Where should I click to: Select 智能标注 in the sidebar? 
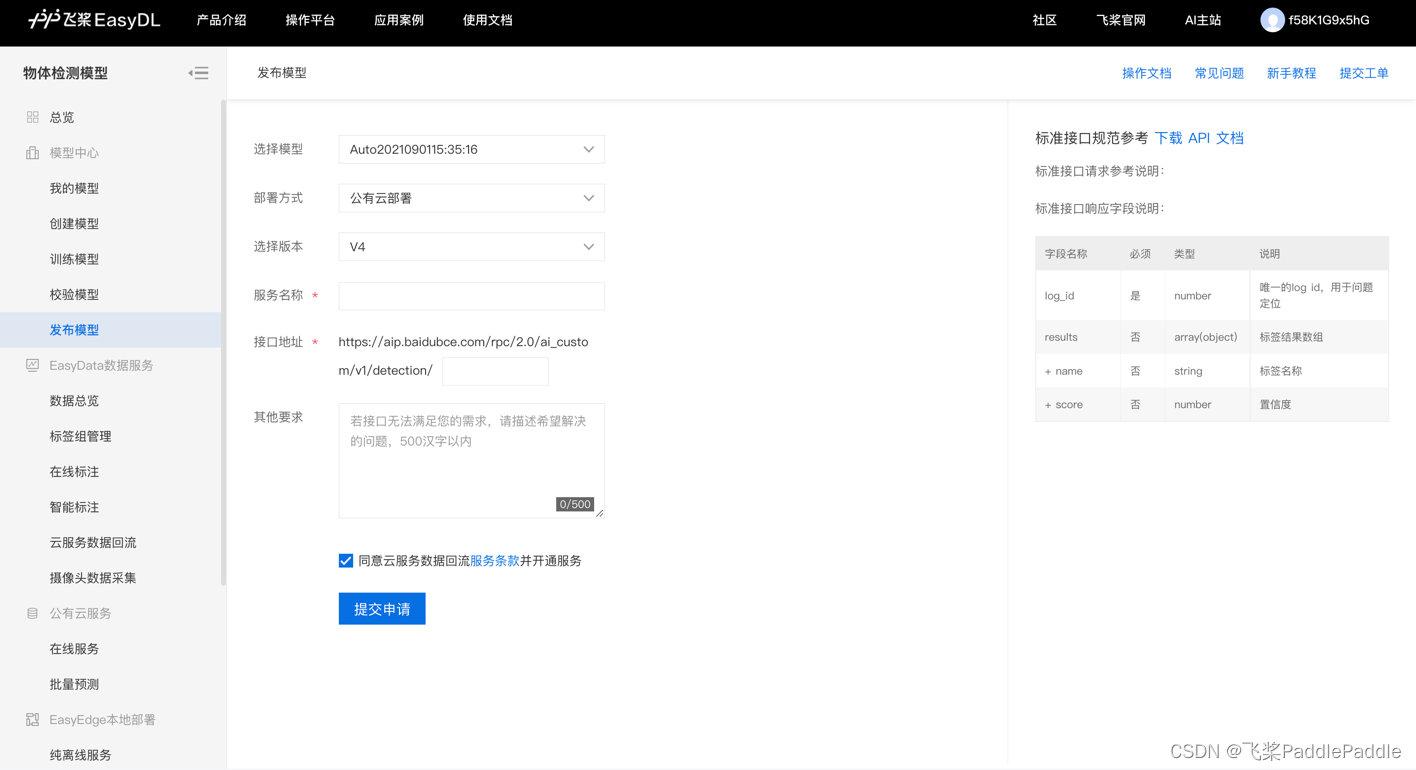tap(74, 507)
